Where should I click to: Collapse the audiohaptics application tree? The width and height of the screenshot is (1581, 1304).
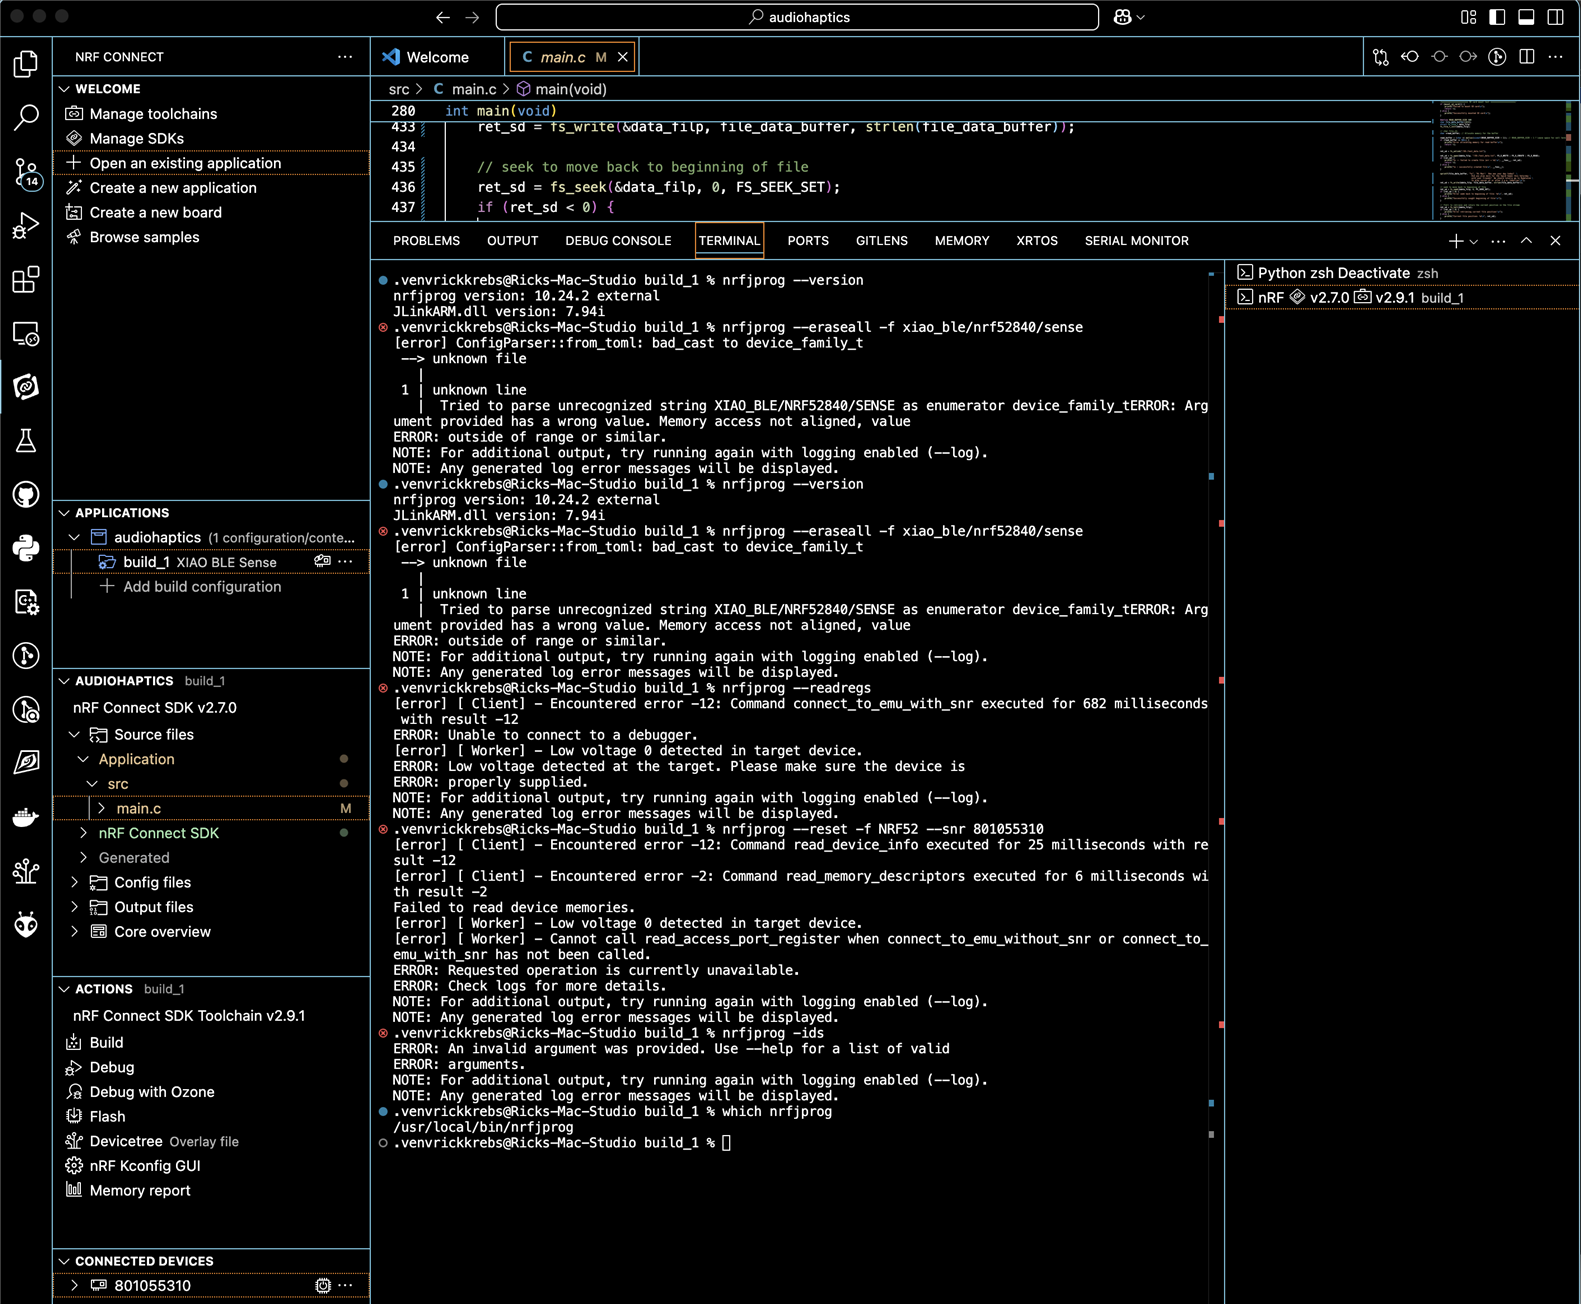point(75,538)
